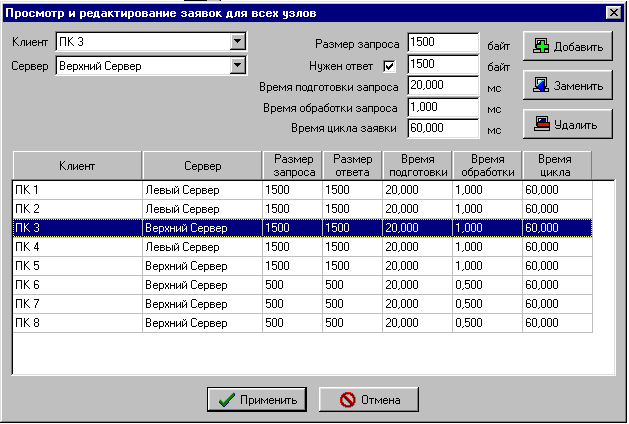Toggle the Нужен ответ checkbox
Viewport: 629px width, 424px height.
tap(390, 66)
